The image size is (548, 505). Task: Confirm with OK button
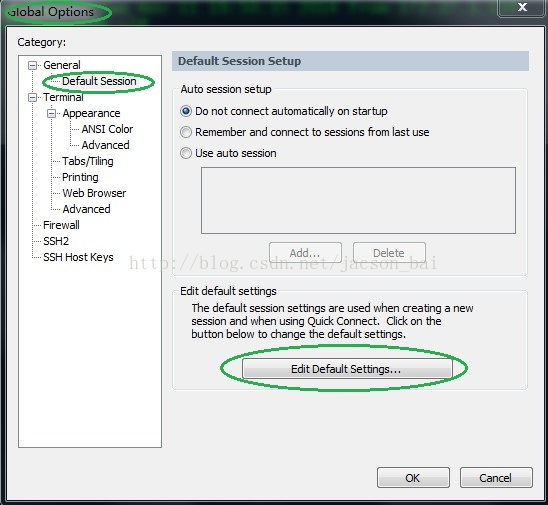[413, 477]
